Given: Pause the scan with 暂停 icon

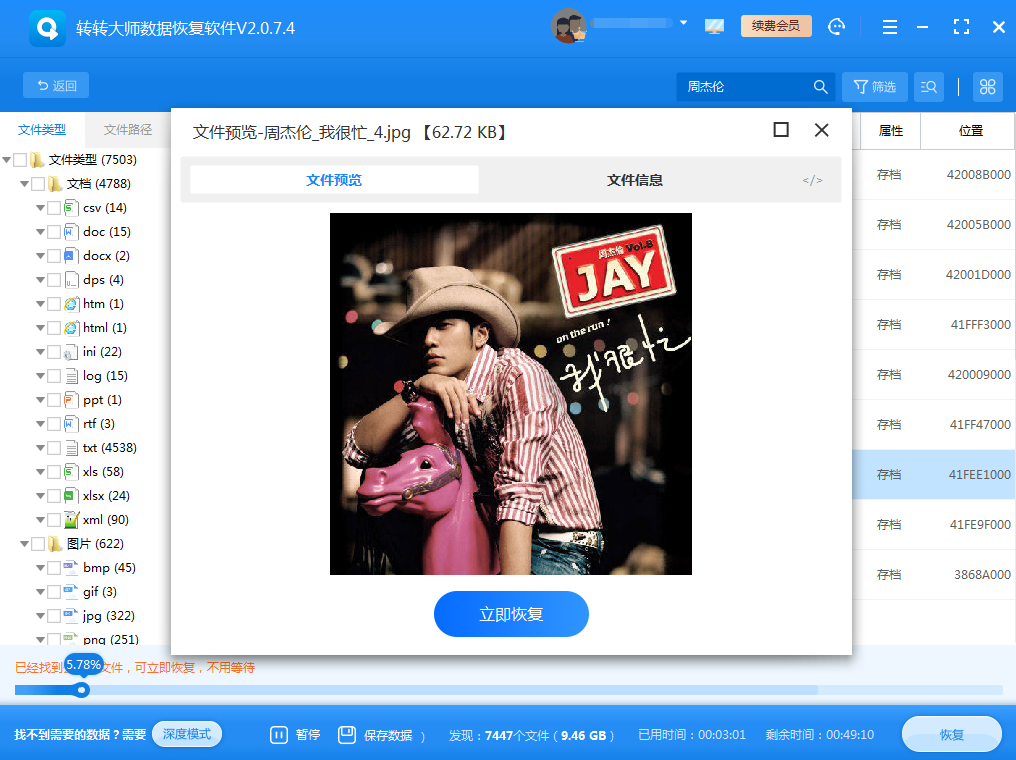Looking at the screenshot, I should click(x=279, y=735).
